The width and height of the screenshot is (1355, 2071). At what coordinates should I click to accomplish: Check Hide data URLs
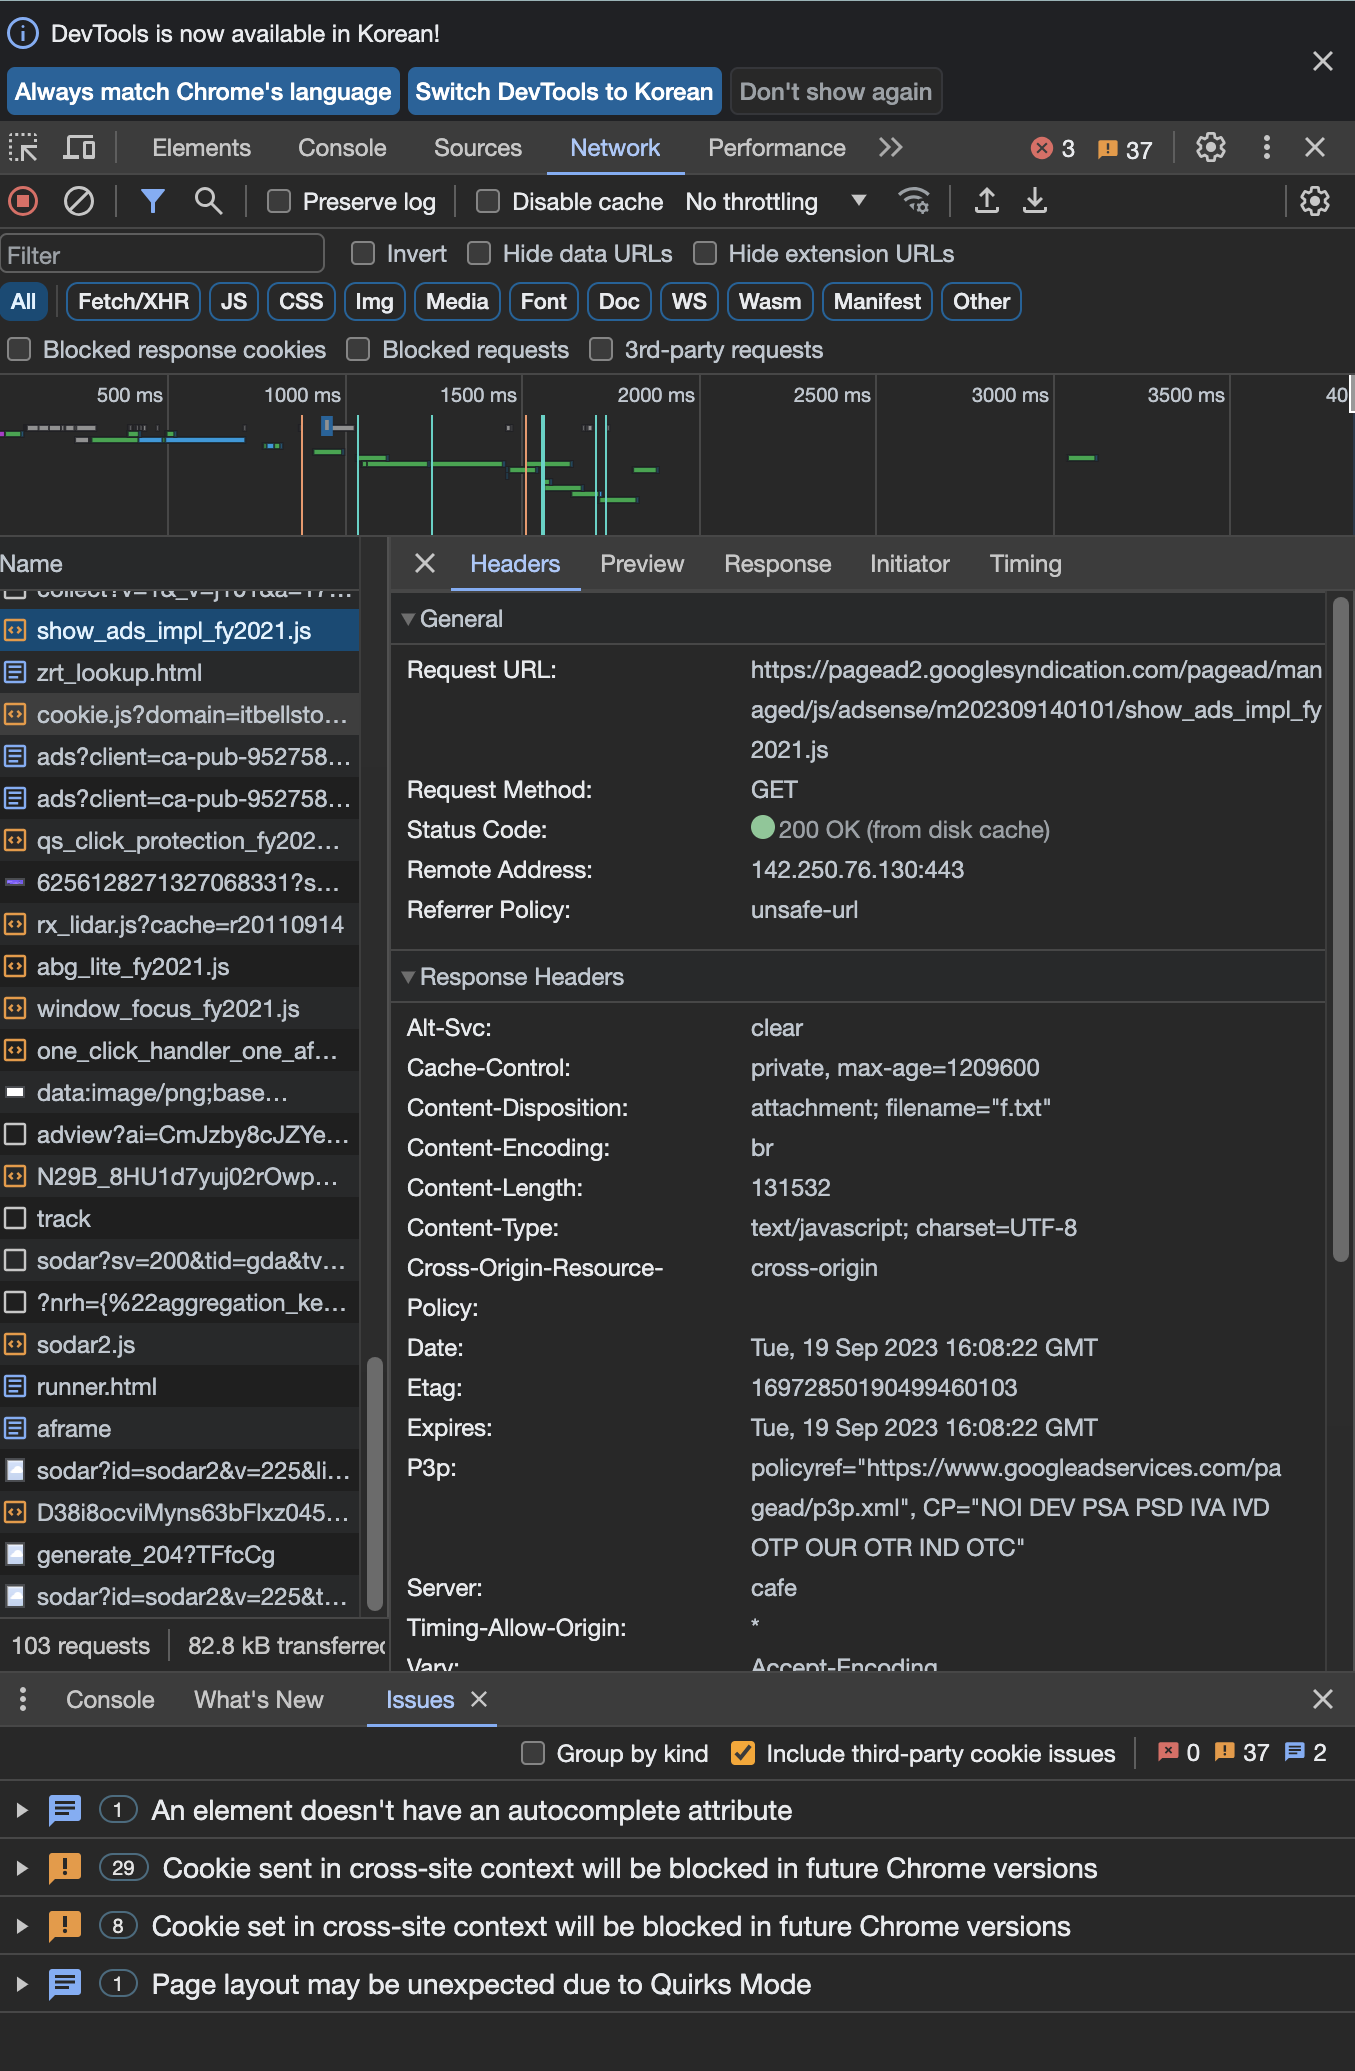click(479, 253)
